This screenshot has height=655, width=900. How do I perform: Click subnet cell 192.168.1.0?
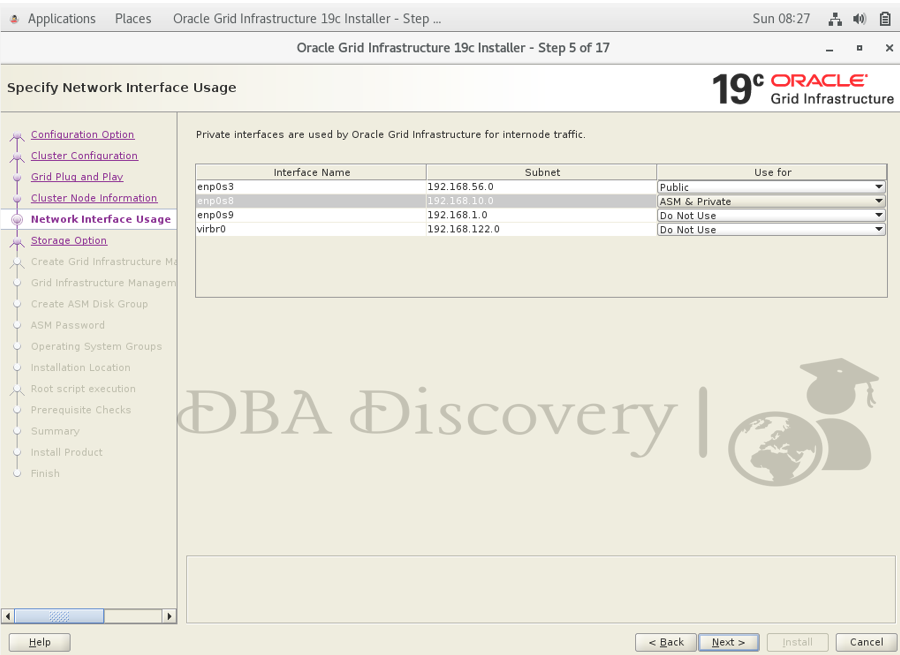tap(541, 215)
